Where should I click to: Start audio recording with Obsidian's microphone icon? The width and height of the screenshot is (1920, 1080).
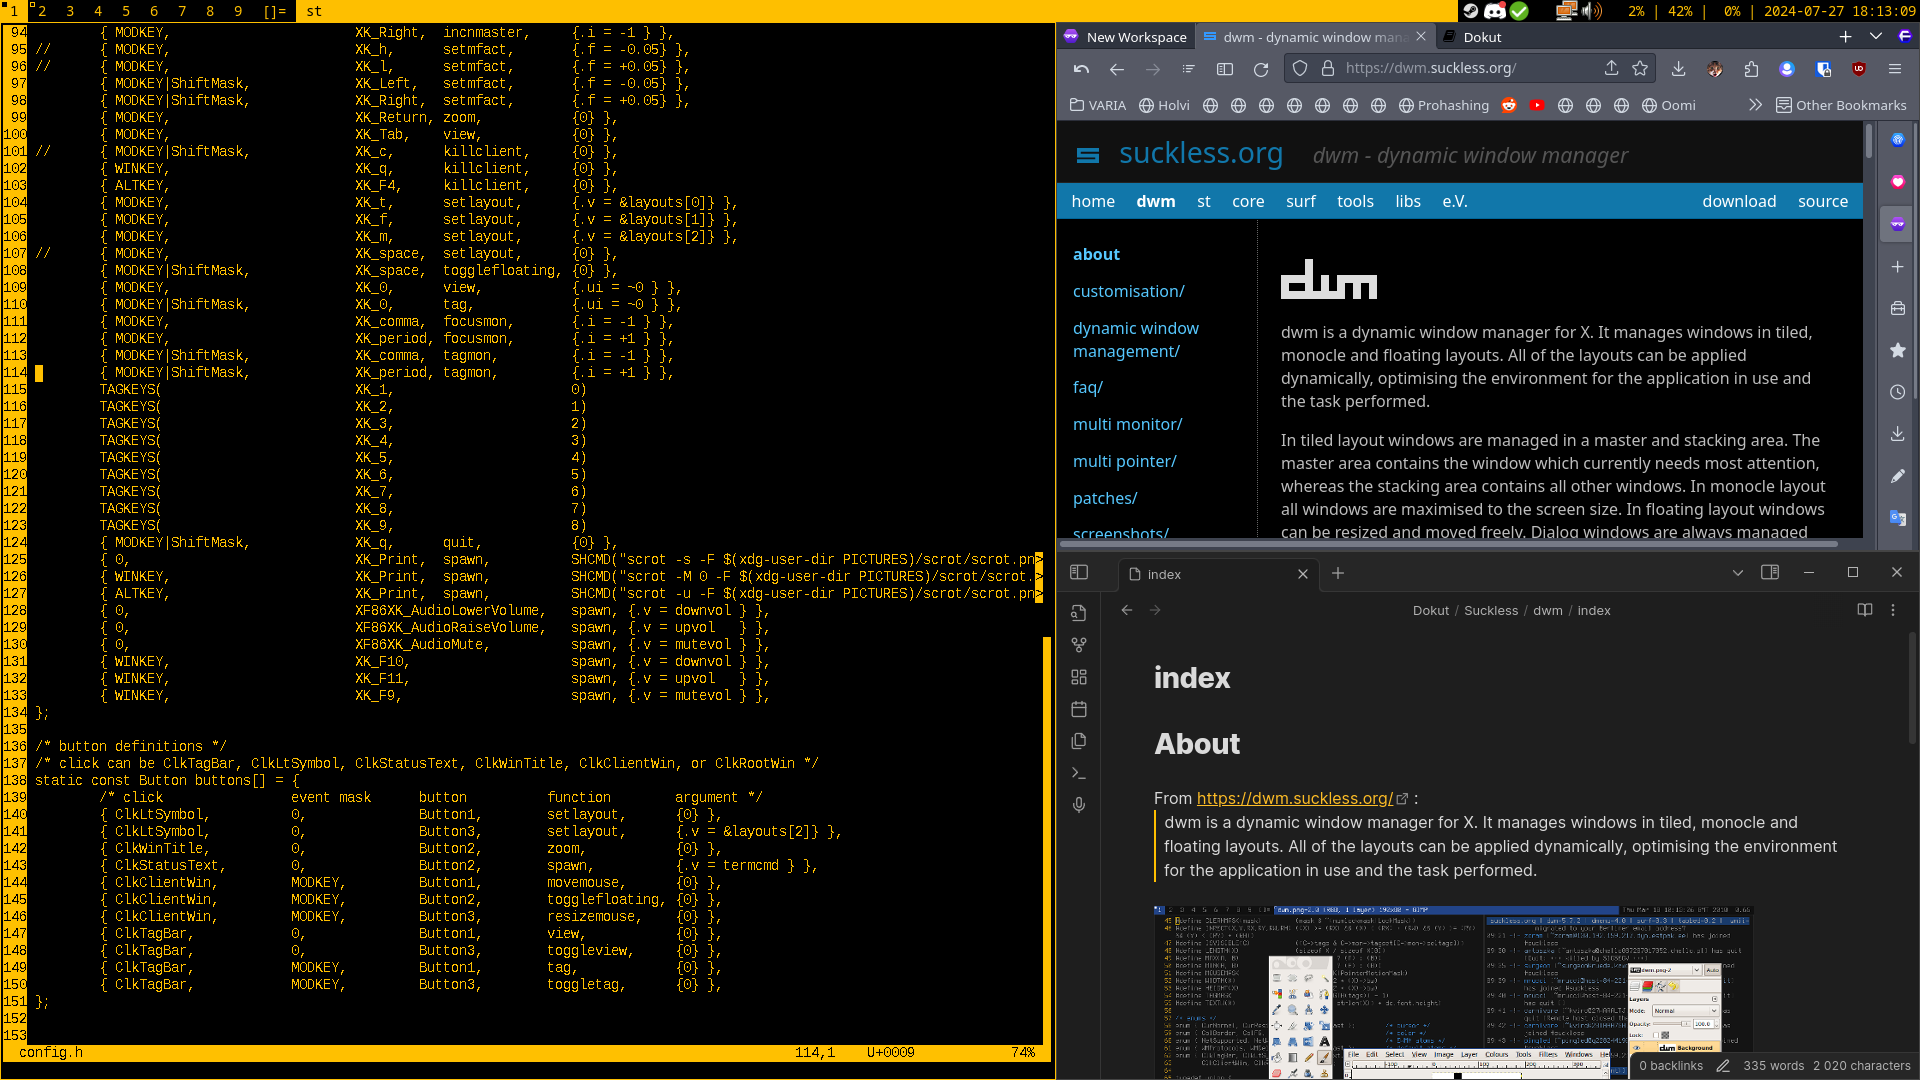1079,804
